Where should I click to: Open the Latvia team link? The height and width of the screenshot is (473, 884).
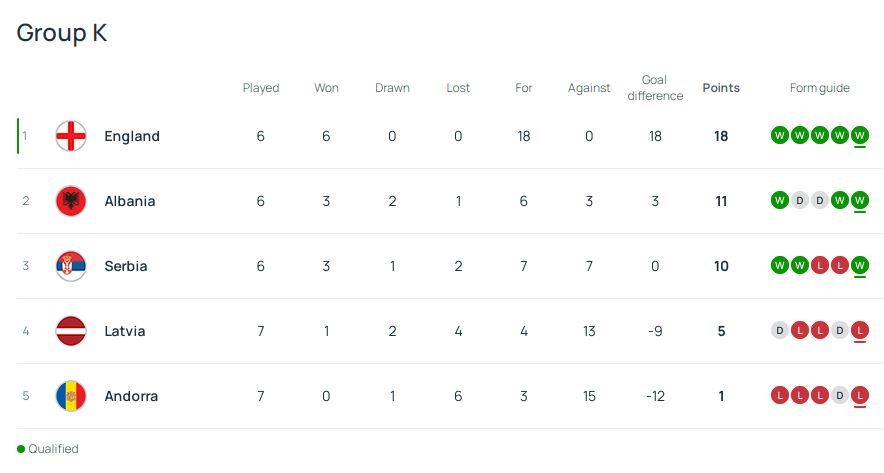[125, 331]
